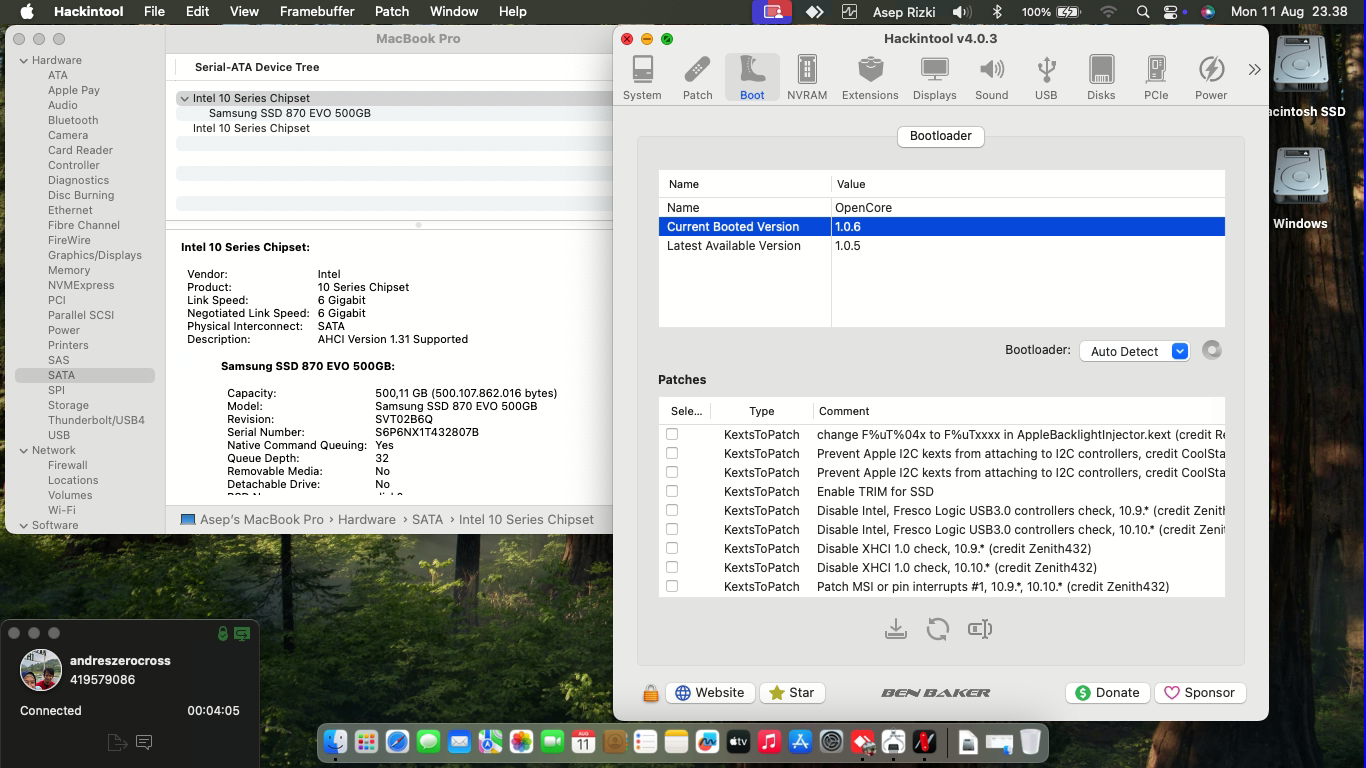Image resolution: width=1366 pixels, height=768 pixels.
Task: Click the download icon below patches list
Action: [895, 629]
